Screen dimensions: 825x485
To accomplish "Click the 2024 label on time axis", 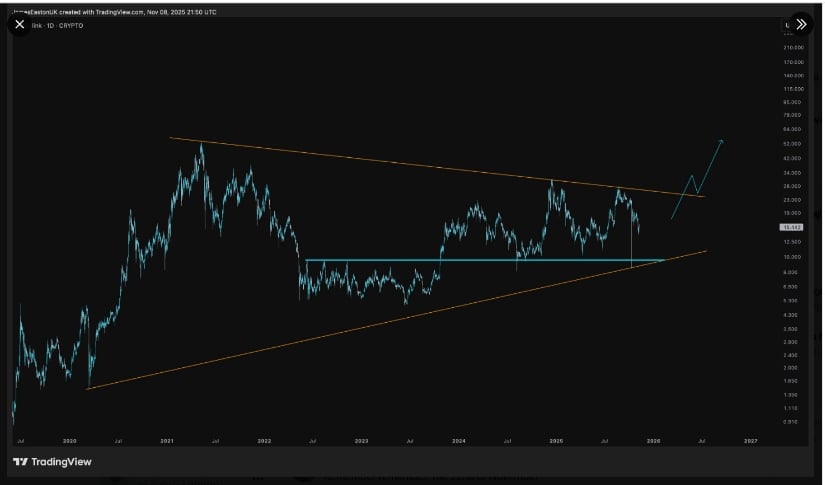I will [459, 440].
